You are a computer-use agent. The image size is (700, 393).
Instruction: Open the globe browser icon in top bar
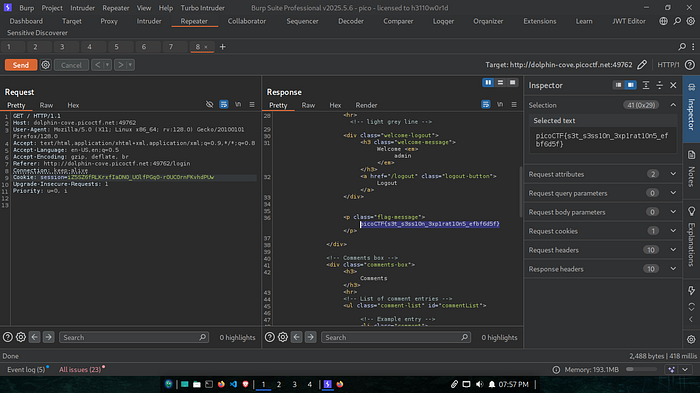[663, 21]
